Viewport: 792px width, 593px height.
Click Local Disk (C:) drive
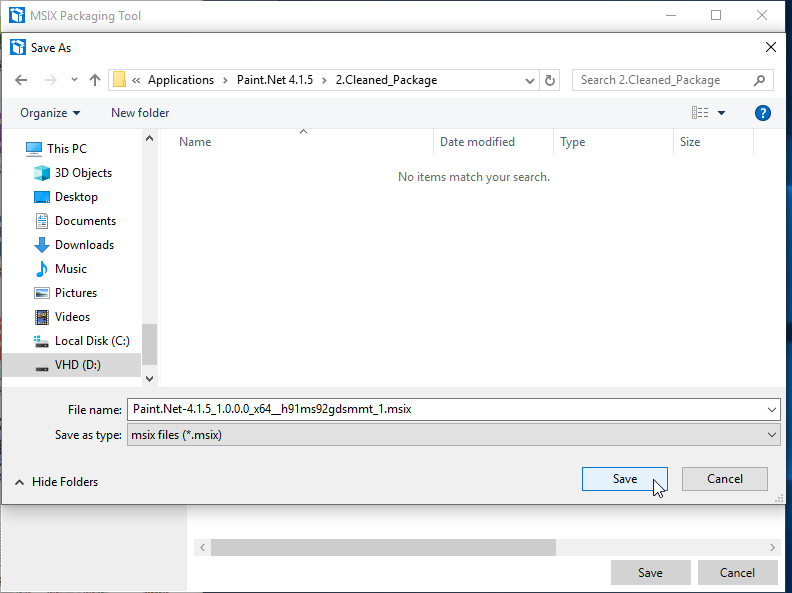click(x=92, y=341)
